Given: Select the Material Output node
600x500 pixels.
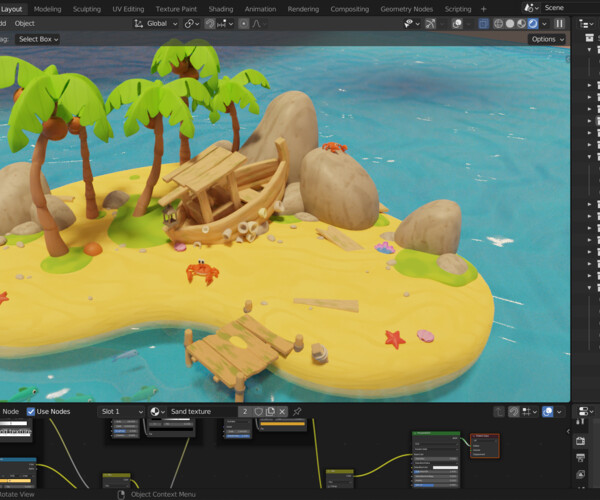Looking at the screenshot, I should click(484, 446).
